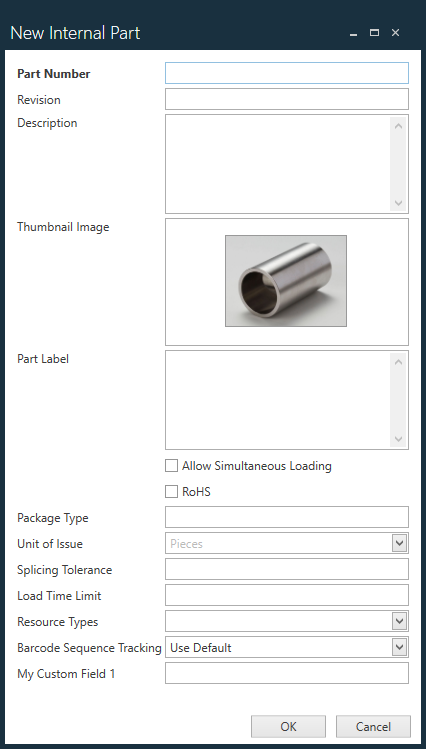Tick the RoHS checkbox
The height and width of the screenshot is (749, 427).
pyautogui.click(x=171, y=492)
